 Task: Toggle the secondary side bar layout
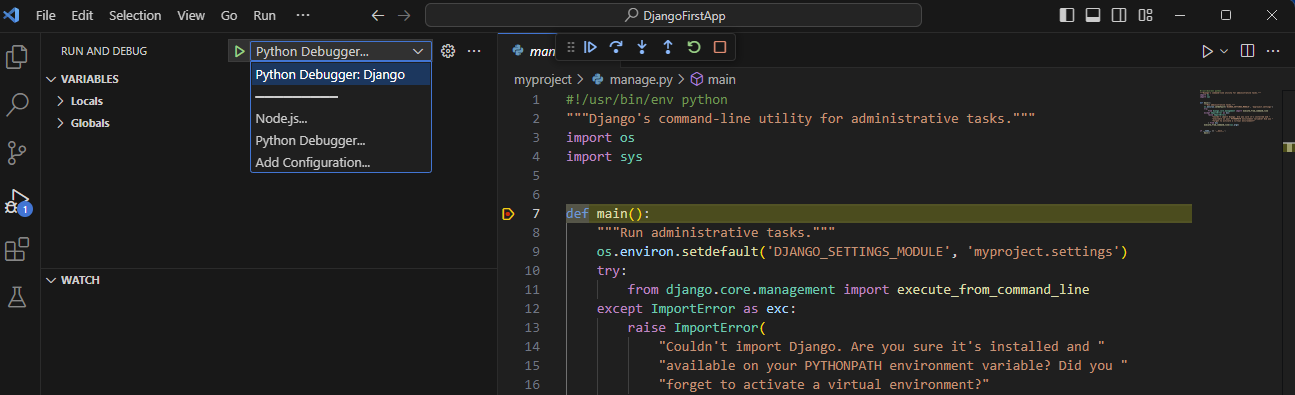pyautogui.click(x=1119, y=16)
